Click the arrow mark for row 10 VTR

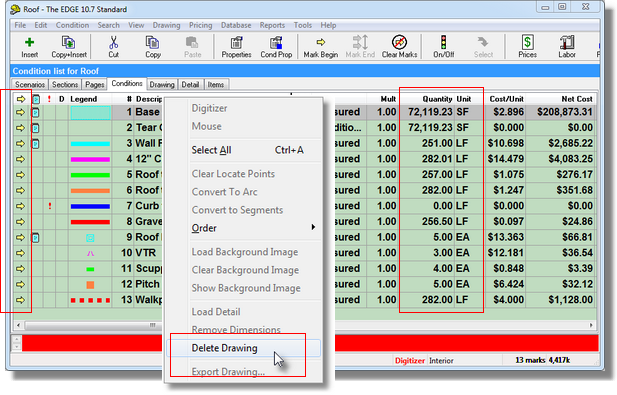(20, 253)
